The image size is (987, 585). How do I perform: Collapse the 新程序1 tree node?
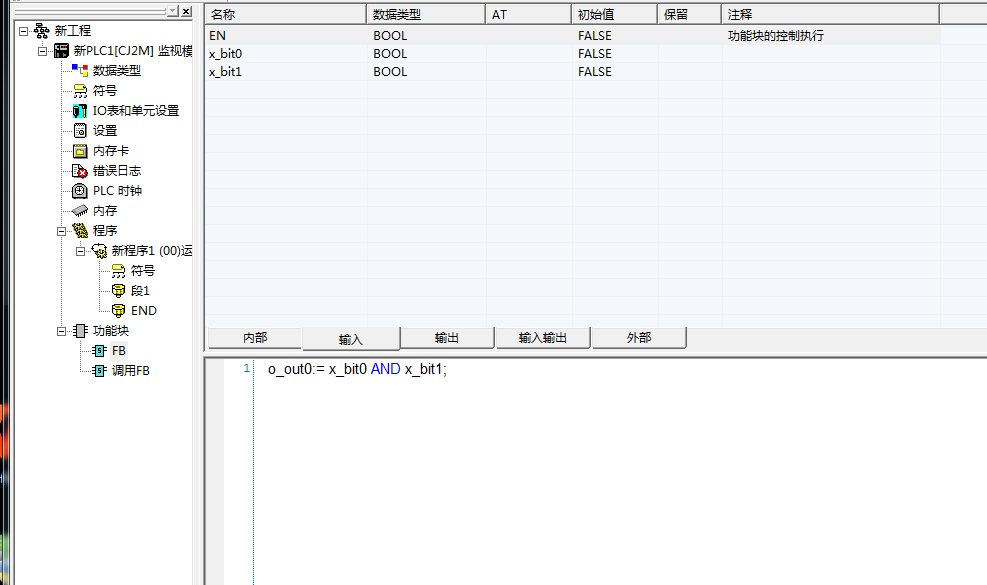click(x=81, y=251)
